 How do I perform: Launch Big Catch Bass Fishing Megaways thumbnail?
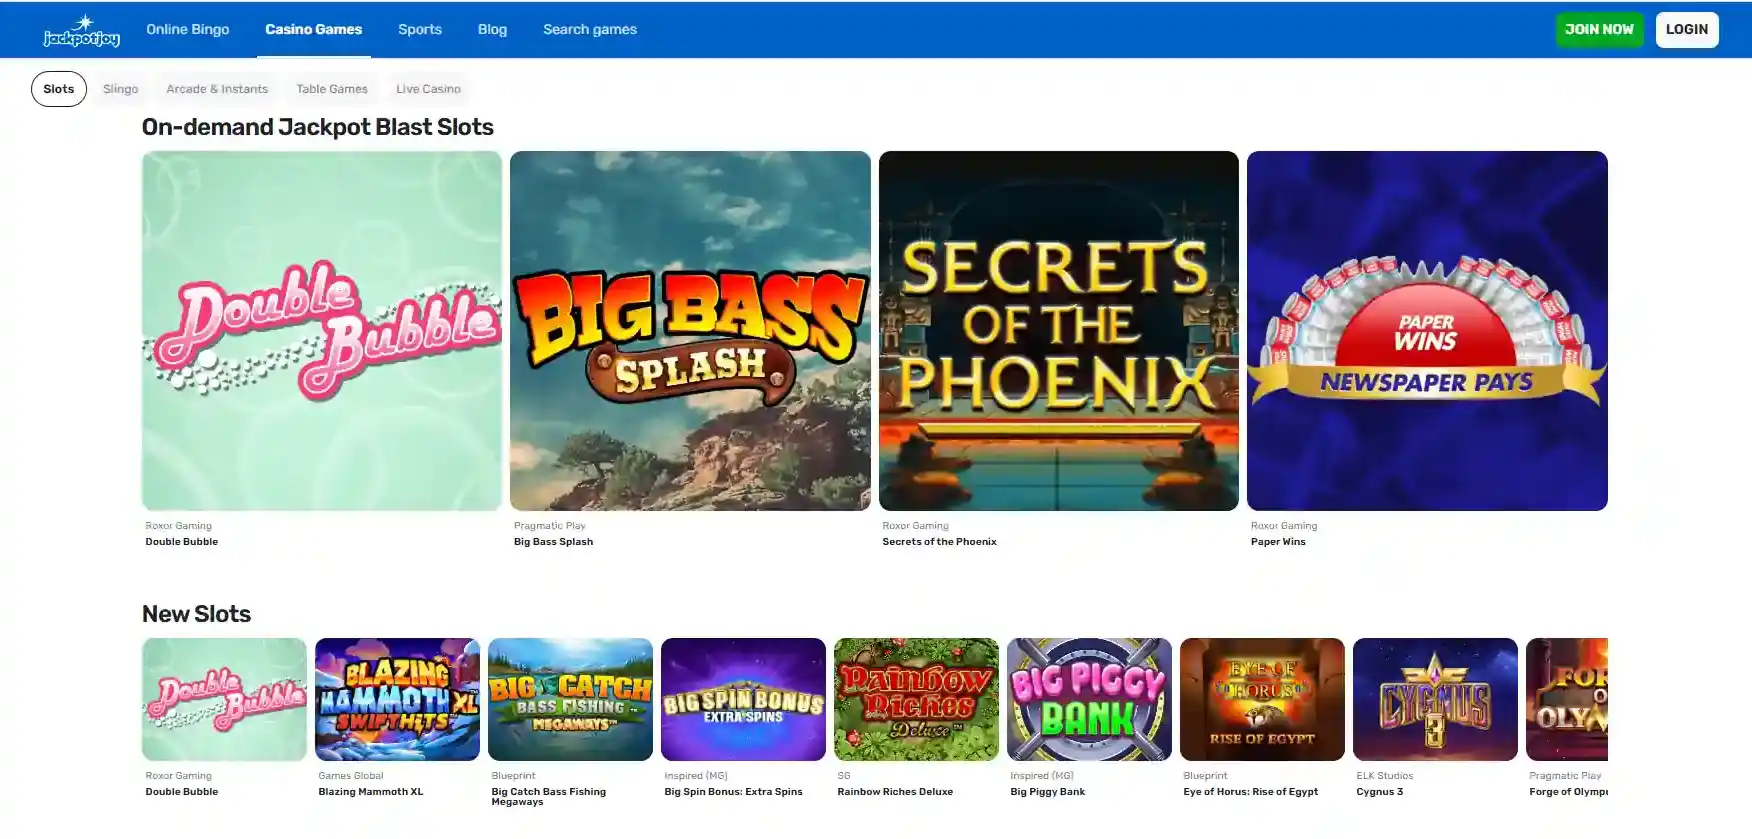coord(570,700)
